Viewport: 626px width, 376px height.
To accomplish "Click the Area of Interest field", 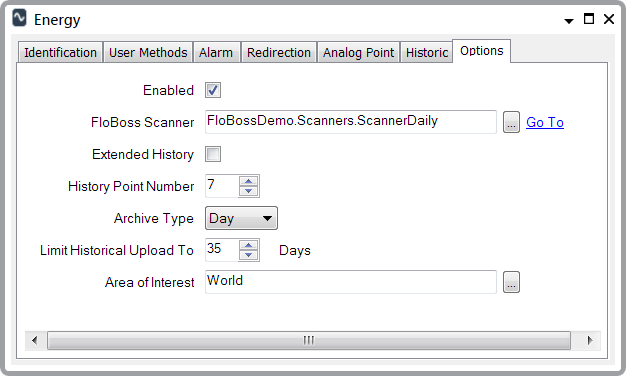I will pyautogui.click(x=351, y=282).
